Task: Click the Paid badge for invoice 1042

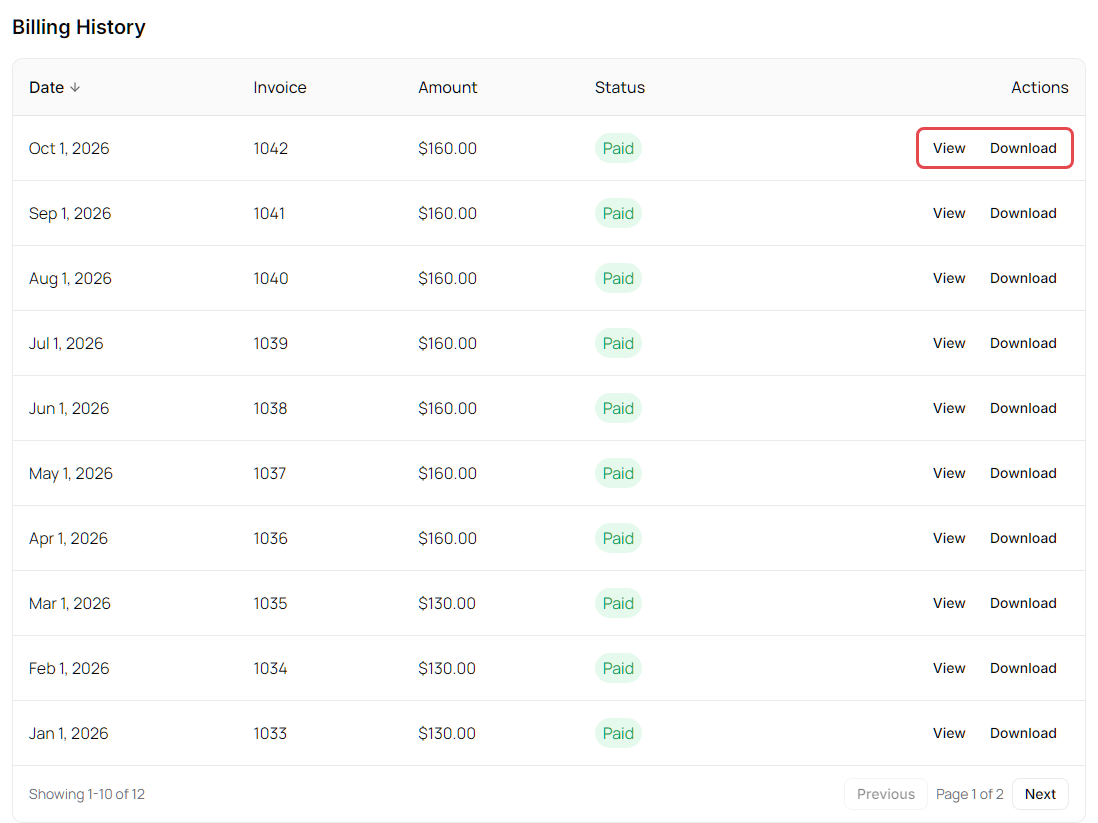Action: pos(618,148)
